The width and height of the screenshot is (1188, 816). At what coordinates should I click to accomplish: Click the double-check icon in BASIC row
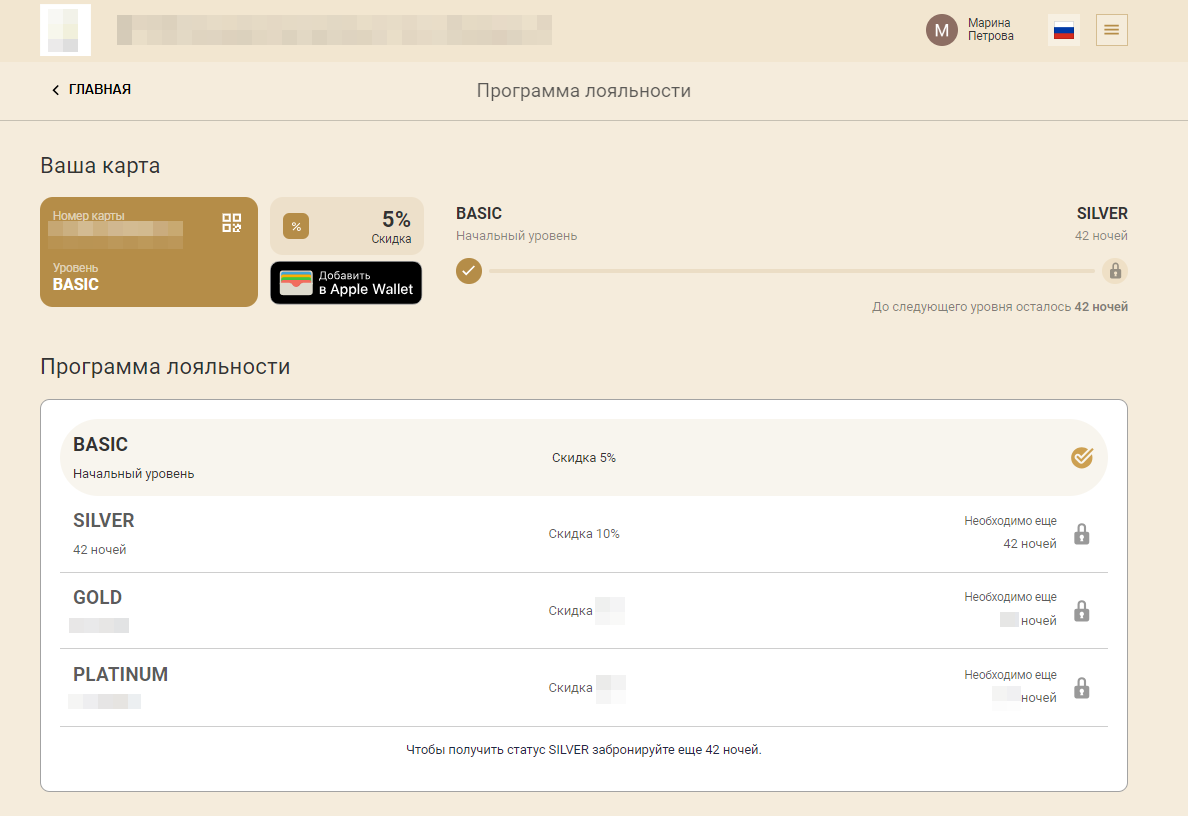tap(1082, 458)
